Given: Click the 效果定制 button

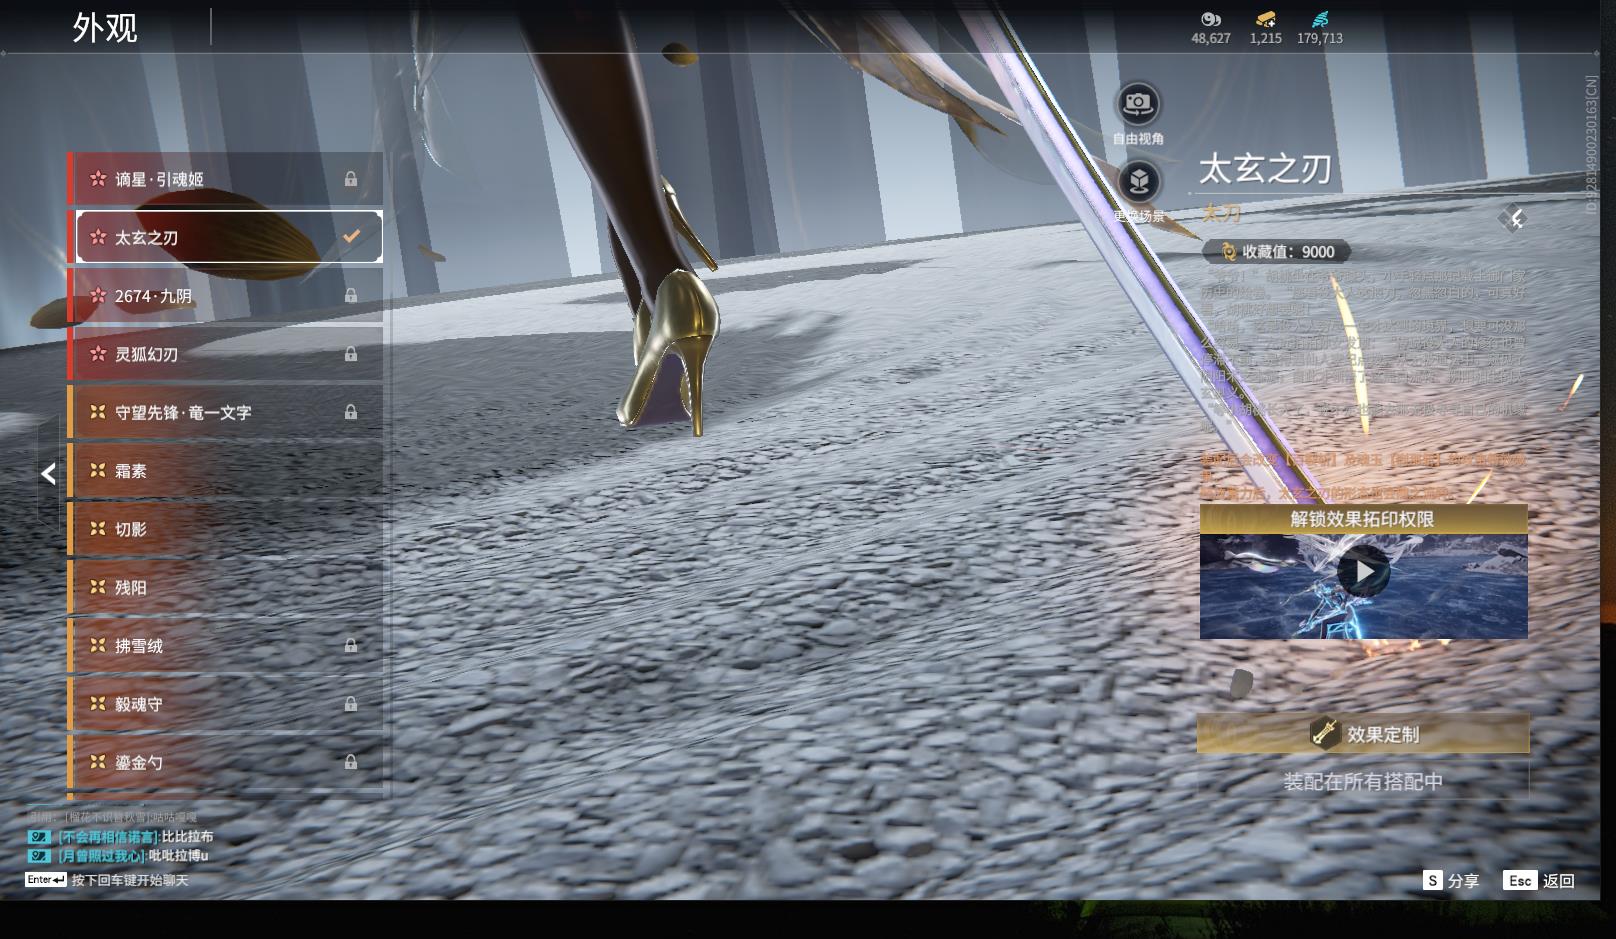Looking at the screenshot, I should (1363, 734).
